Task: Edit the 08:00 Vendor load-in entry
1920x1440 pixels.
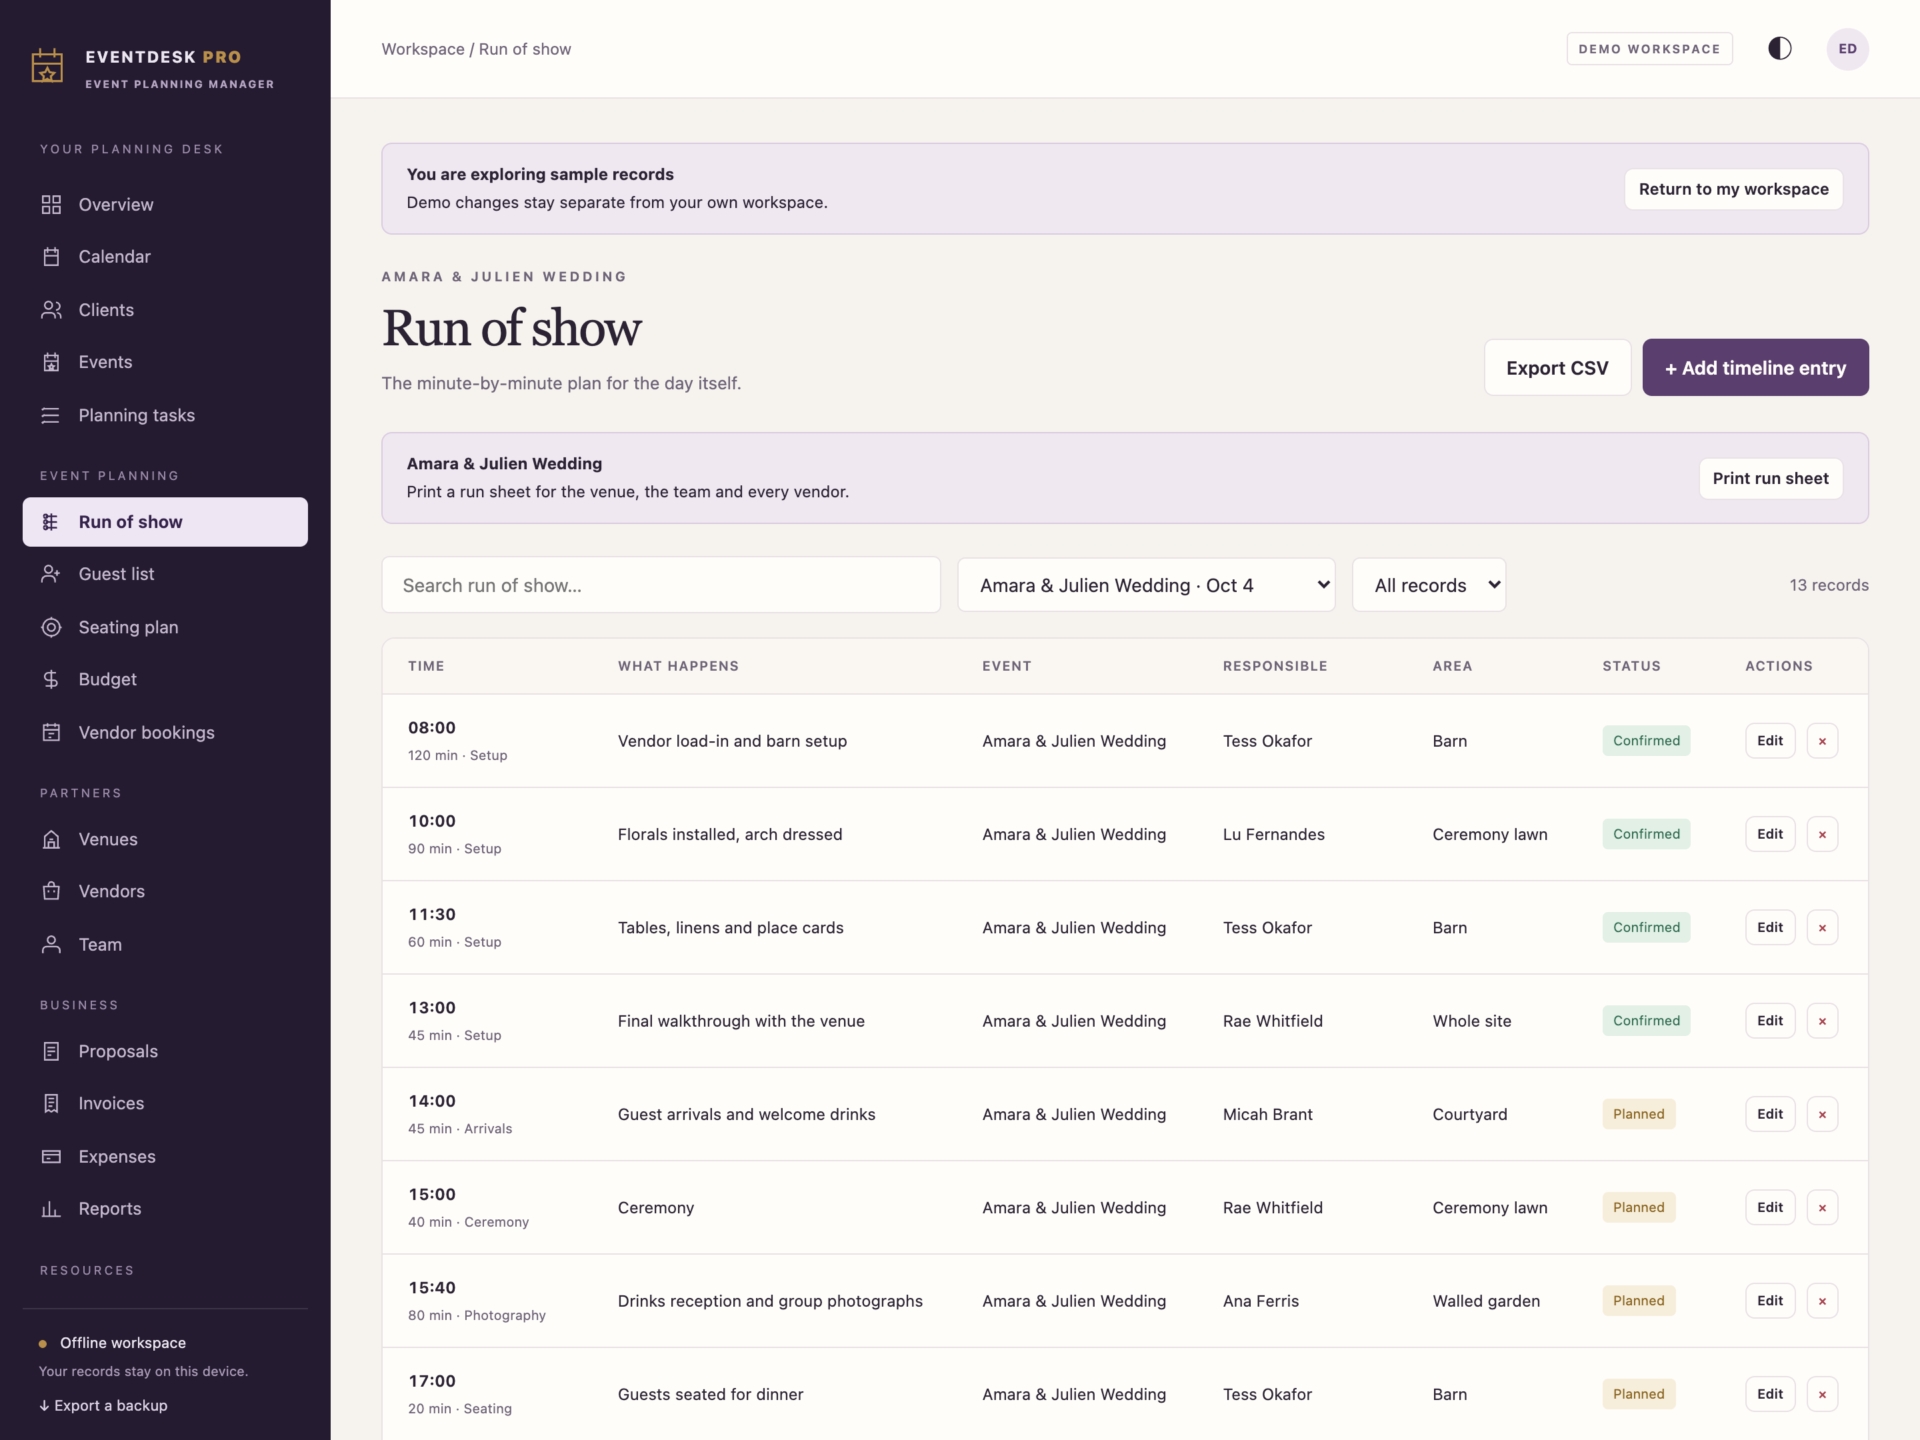Action: (x=1770, y=741)
